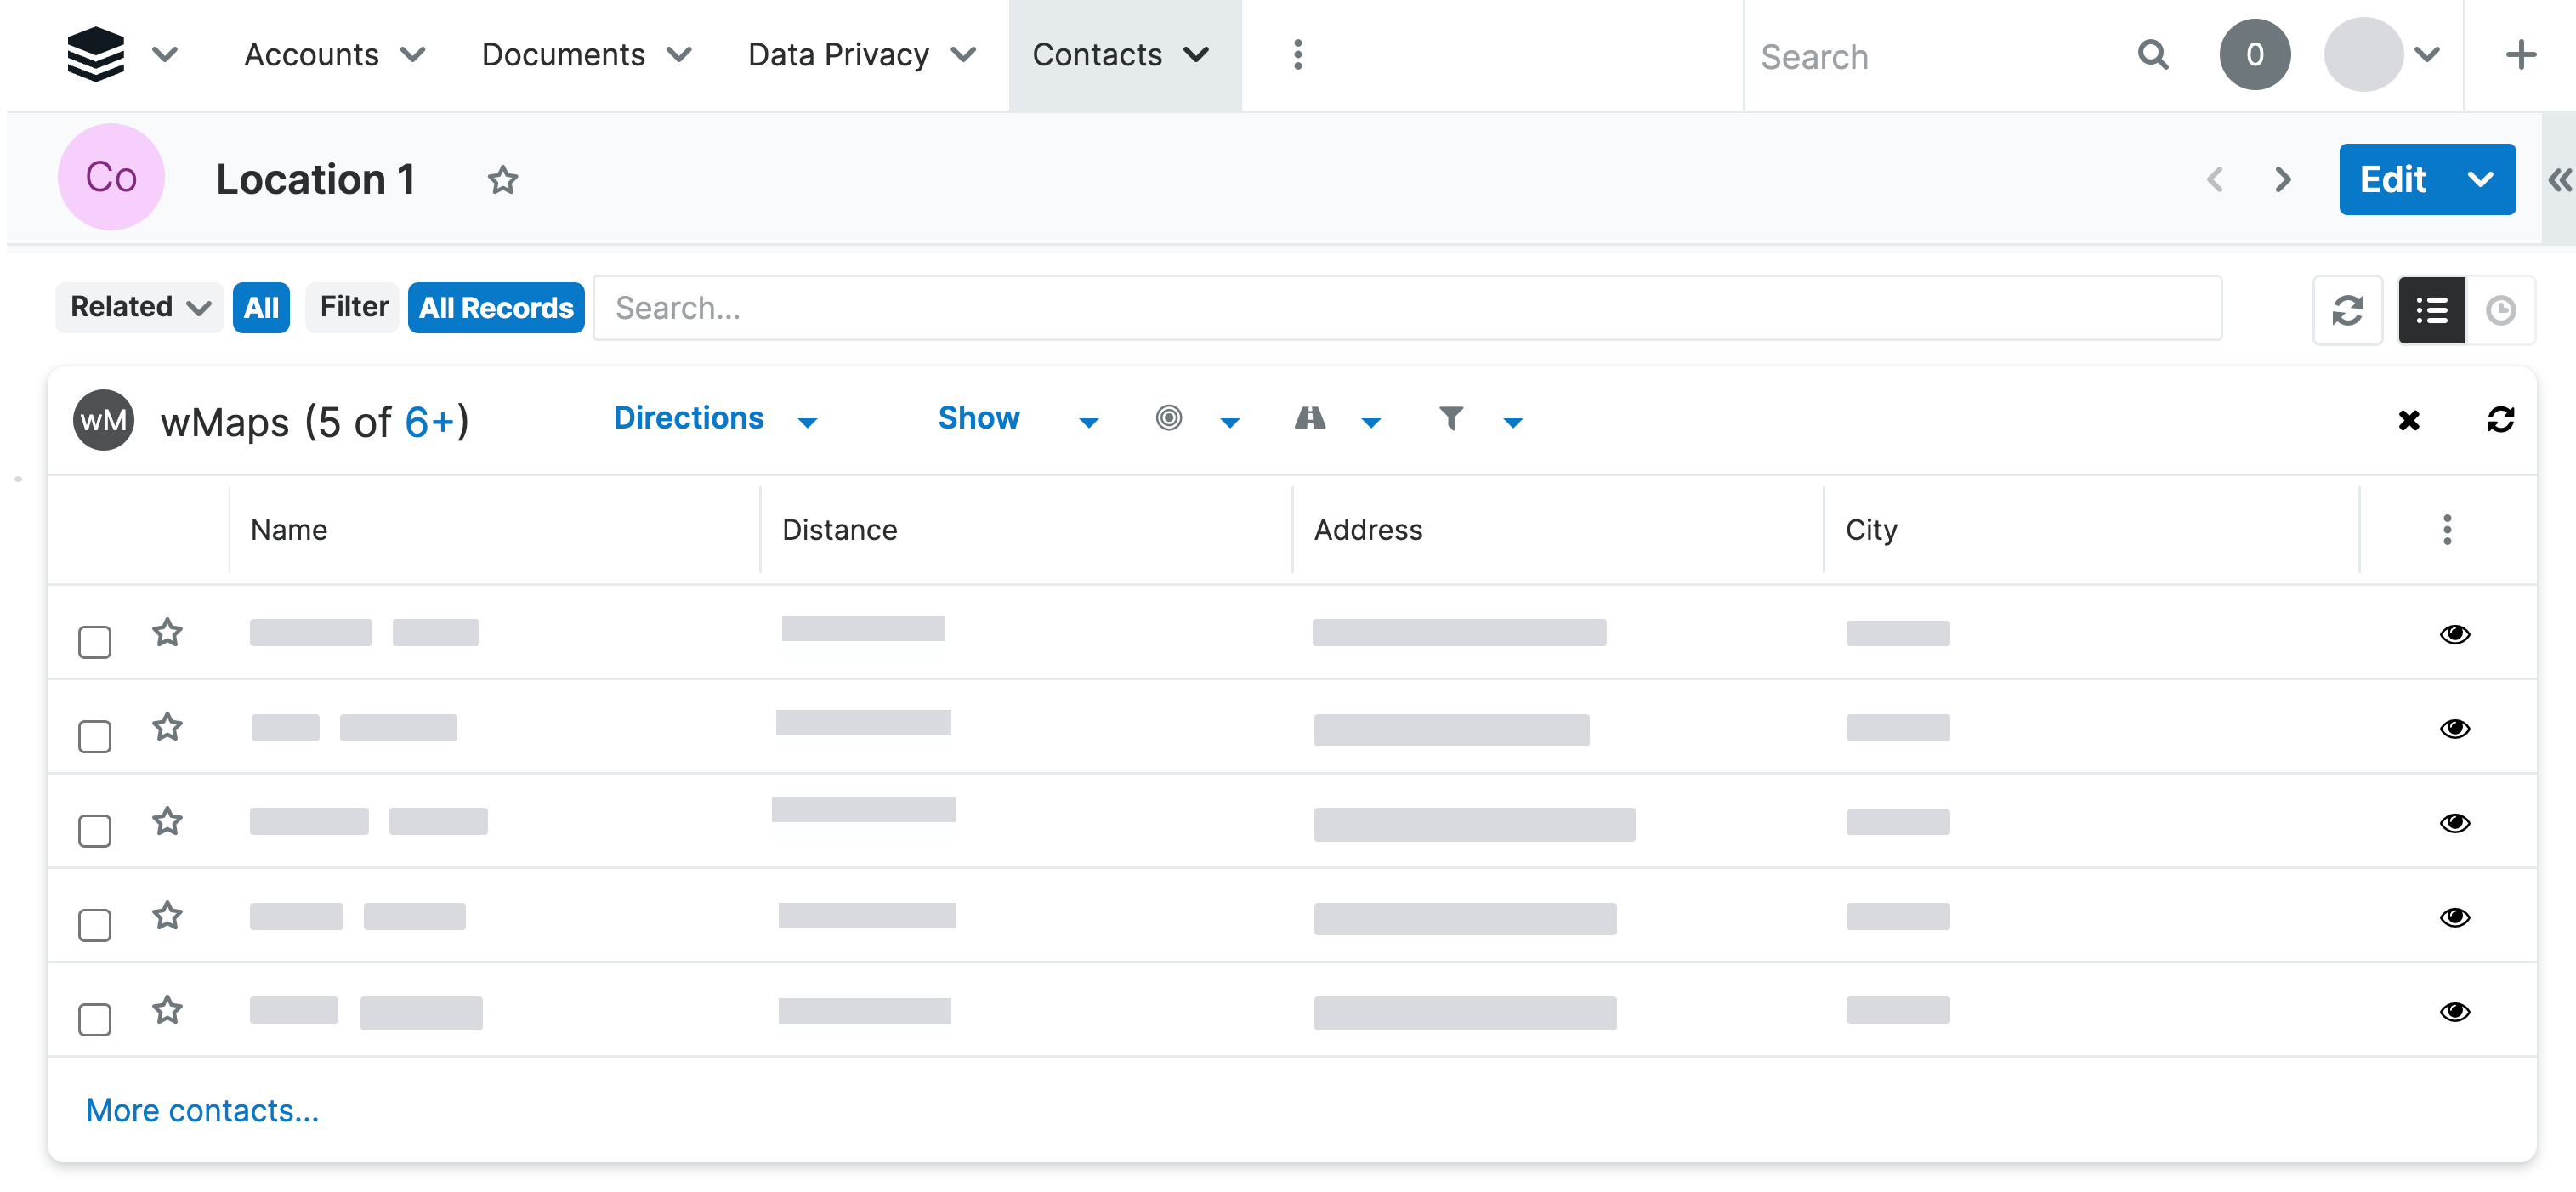Image resolution: width=2576 pixels, height=1192 pixels.
Task: Click the road route icon
Action: (1309, 418)
